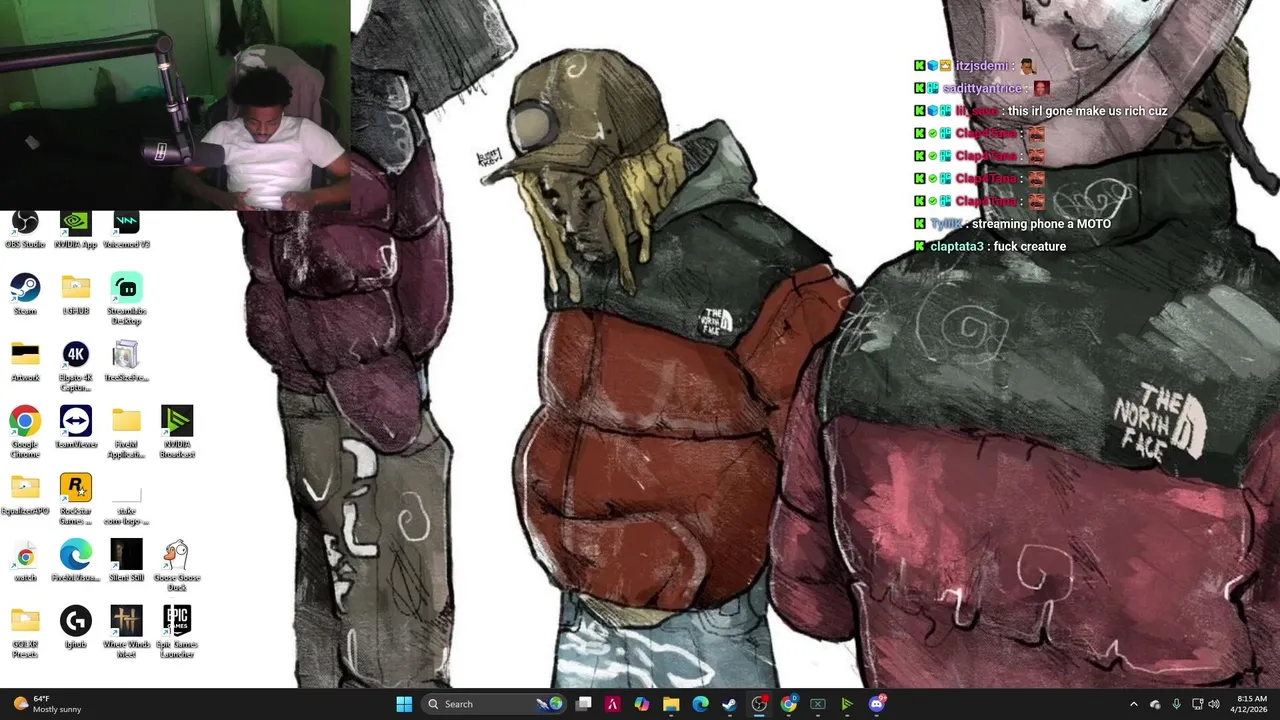Launch Where Winds Meet game shortcut
This screenshot has height=720, width=1280.
[127, 633]
